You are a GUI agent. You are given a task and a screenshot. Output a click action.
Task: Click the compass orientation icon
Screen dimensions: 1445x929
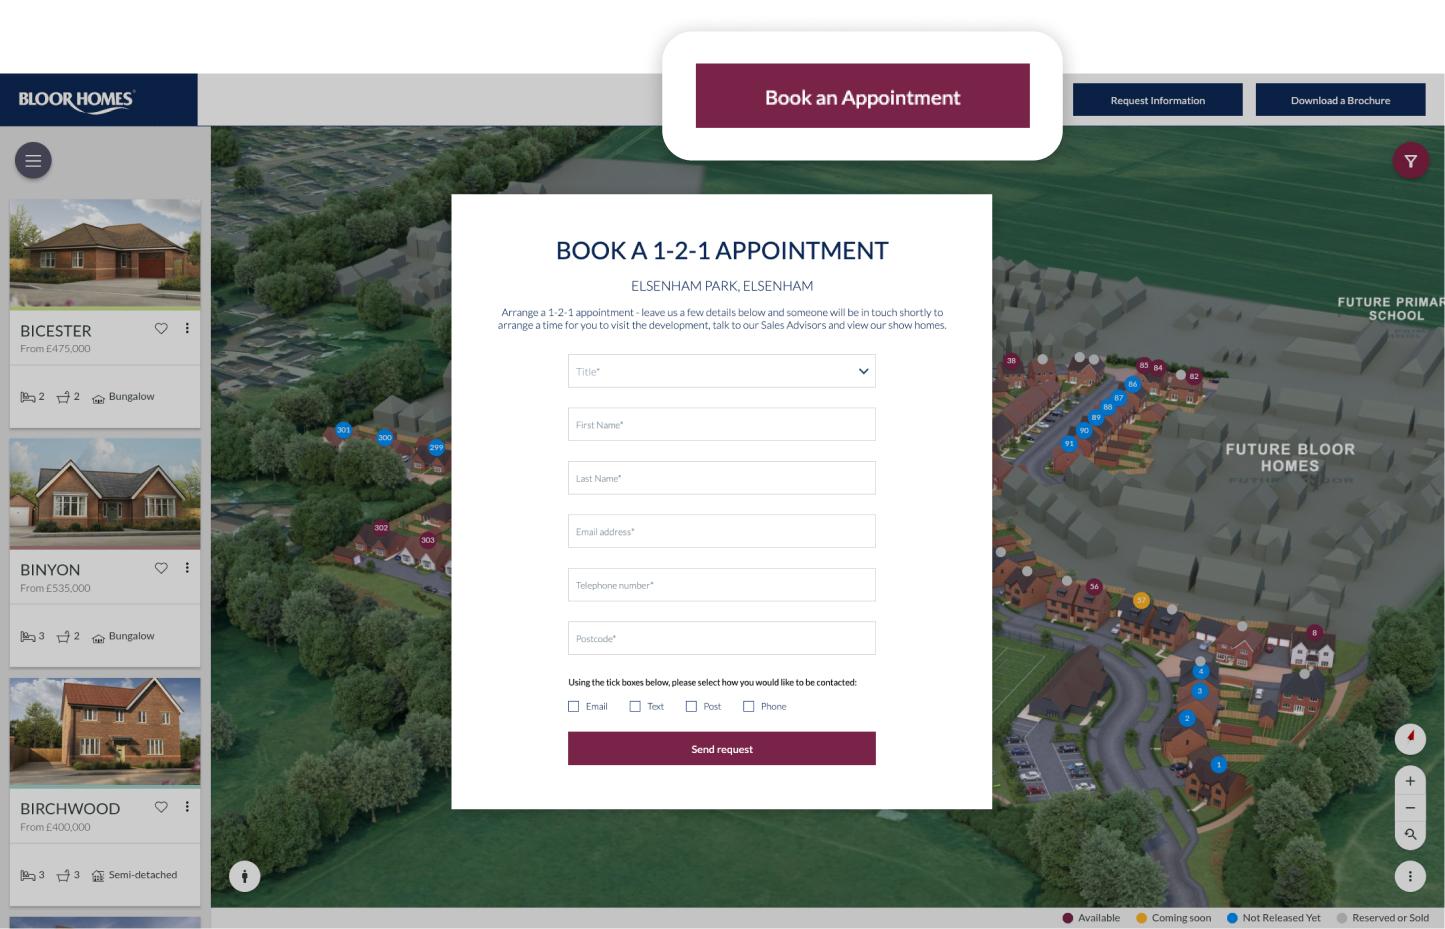[x=1410, y=739]
